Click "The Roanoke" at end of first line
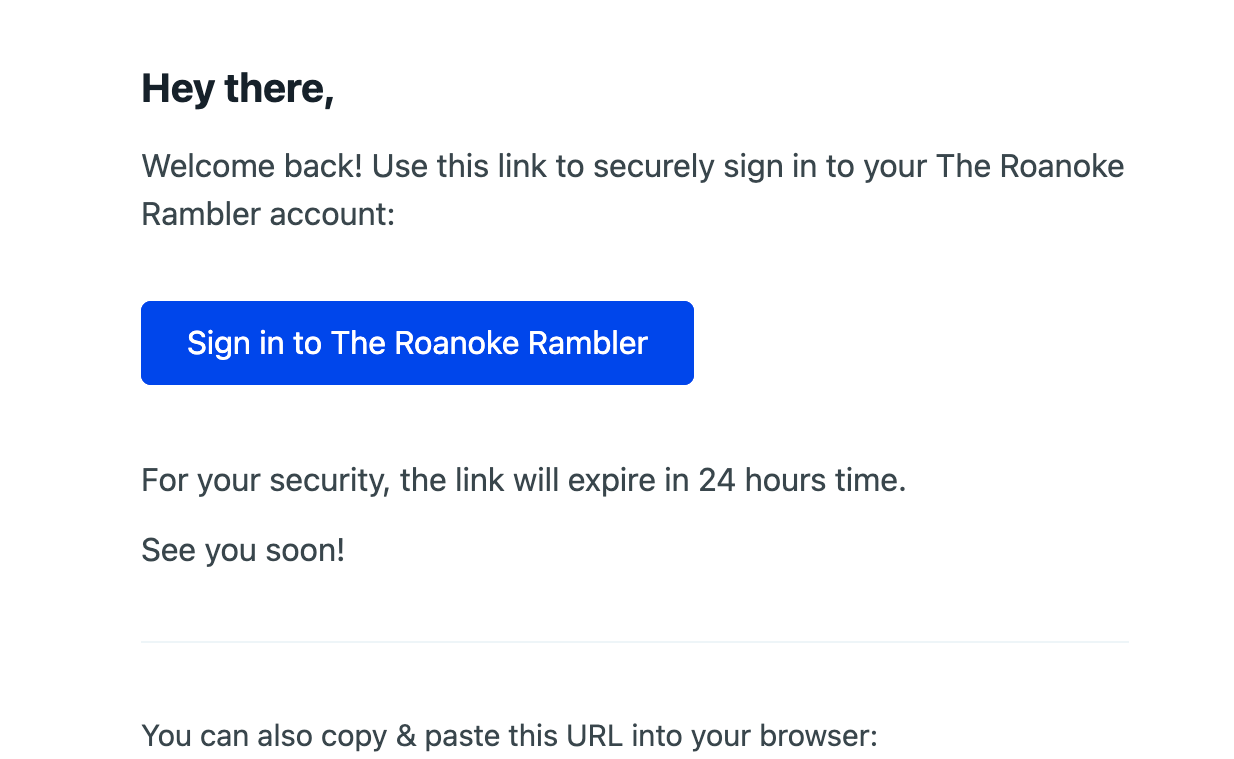The height and width of the screenshot is (759, 1234). pos(1030,166)
